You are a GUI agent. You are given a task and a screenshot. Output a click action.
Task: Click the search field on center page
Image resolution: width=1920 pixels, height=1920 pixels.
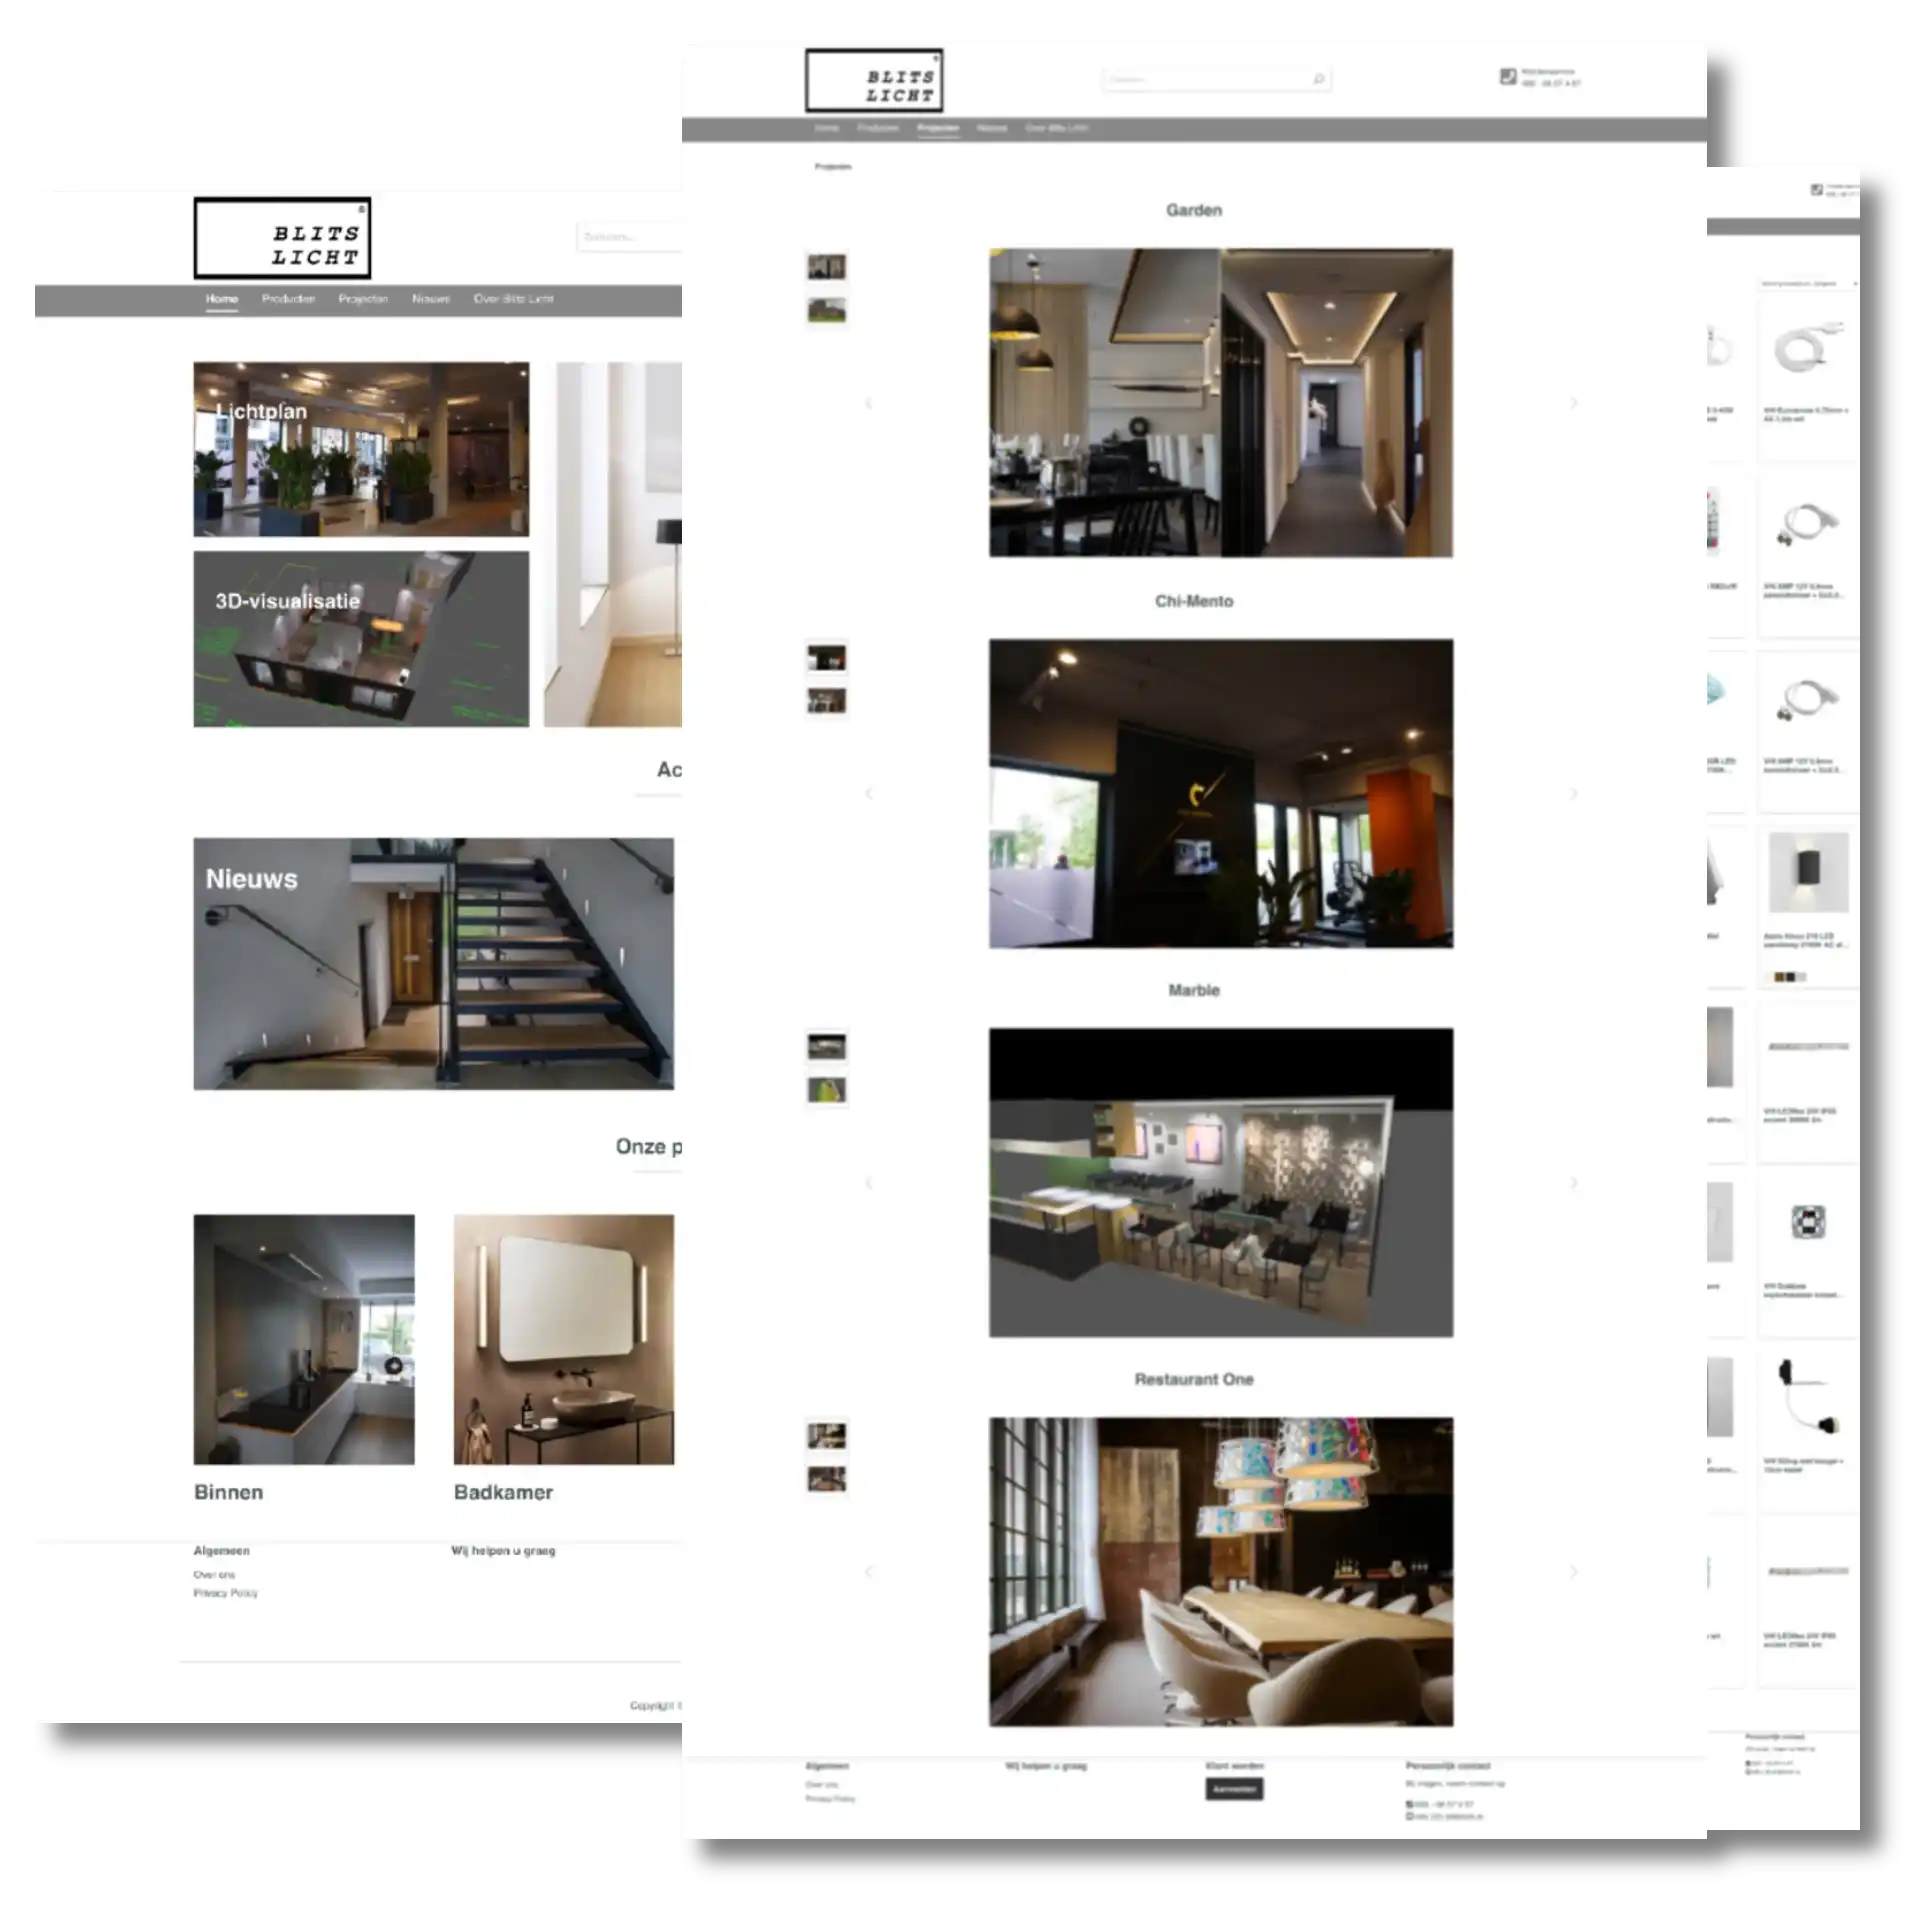(x=1200, y=79)
